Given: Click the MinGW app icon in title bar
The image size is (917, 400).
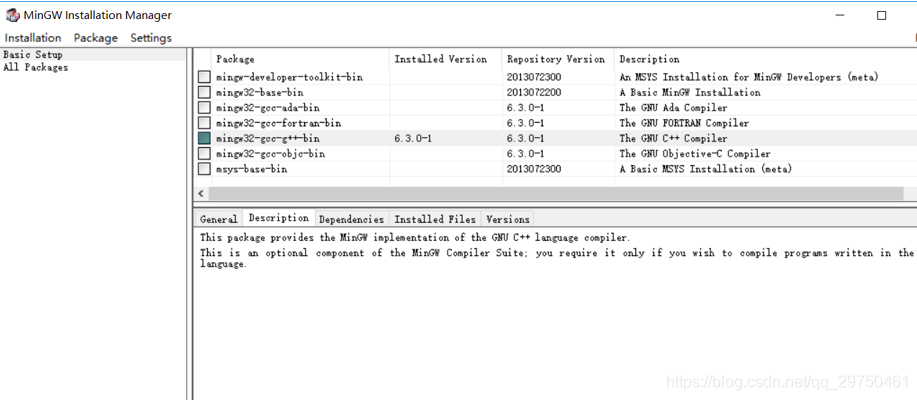Looking at the screenshot, I should pyautogui.click(x=12, y=15).
